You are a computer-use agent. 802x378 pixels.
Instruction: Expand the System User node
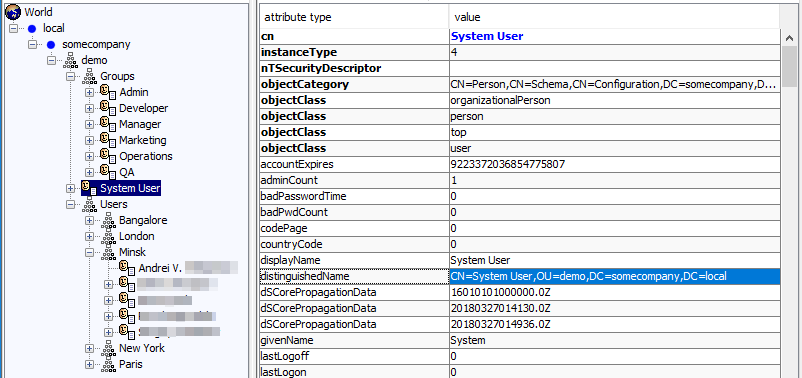click(x=70, y=188)
